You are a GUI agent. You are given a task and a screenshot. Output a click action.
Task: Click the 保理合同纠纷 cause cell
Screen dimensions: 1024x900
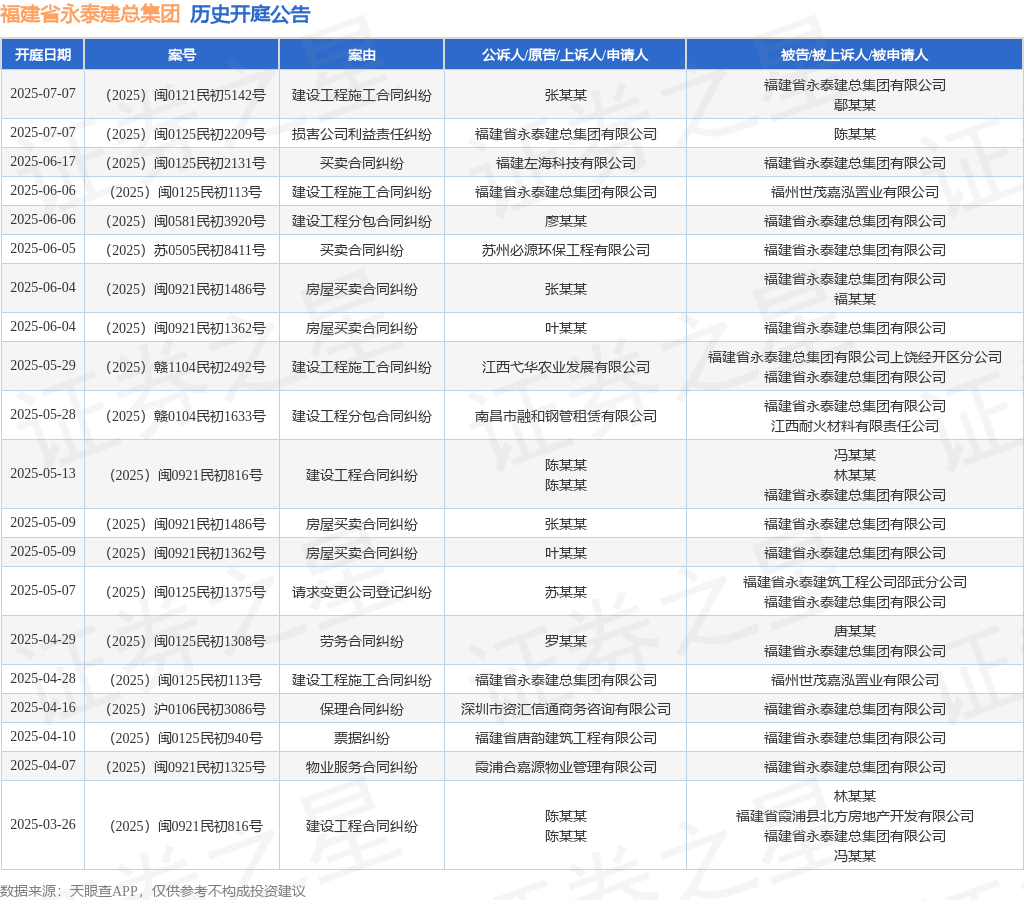362,709
